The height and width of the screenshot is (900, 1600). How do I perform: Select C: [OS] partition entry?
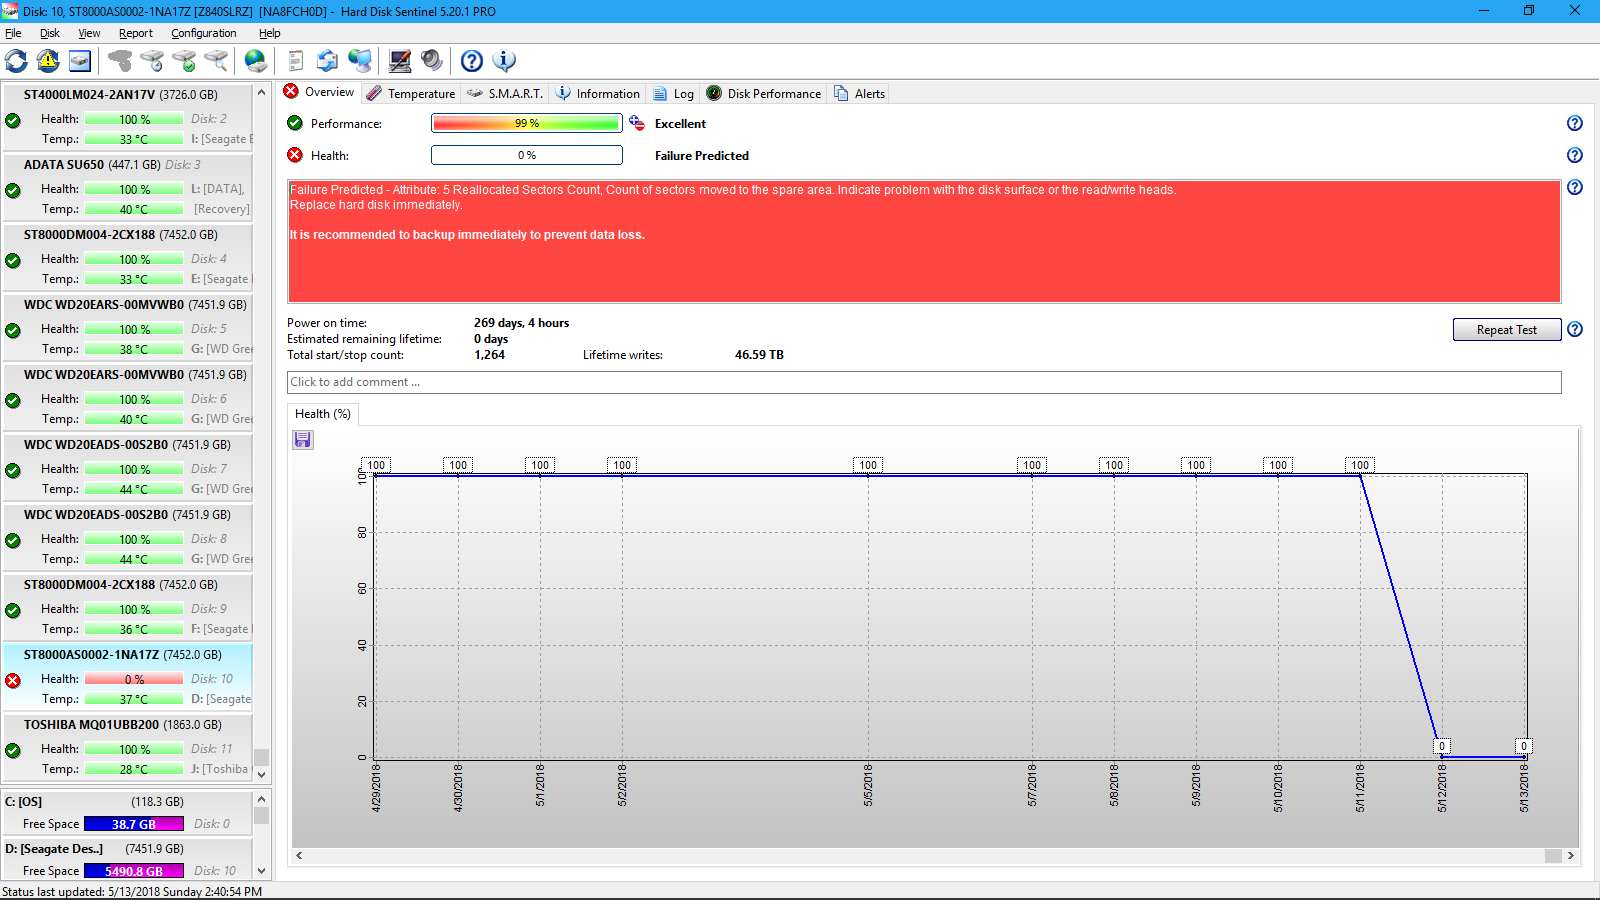[127, 813]
